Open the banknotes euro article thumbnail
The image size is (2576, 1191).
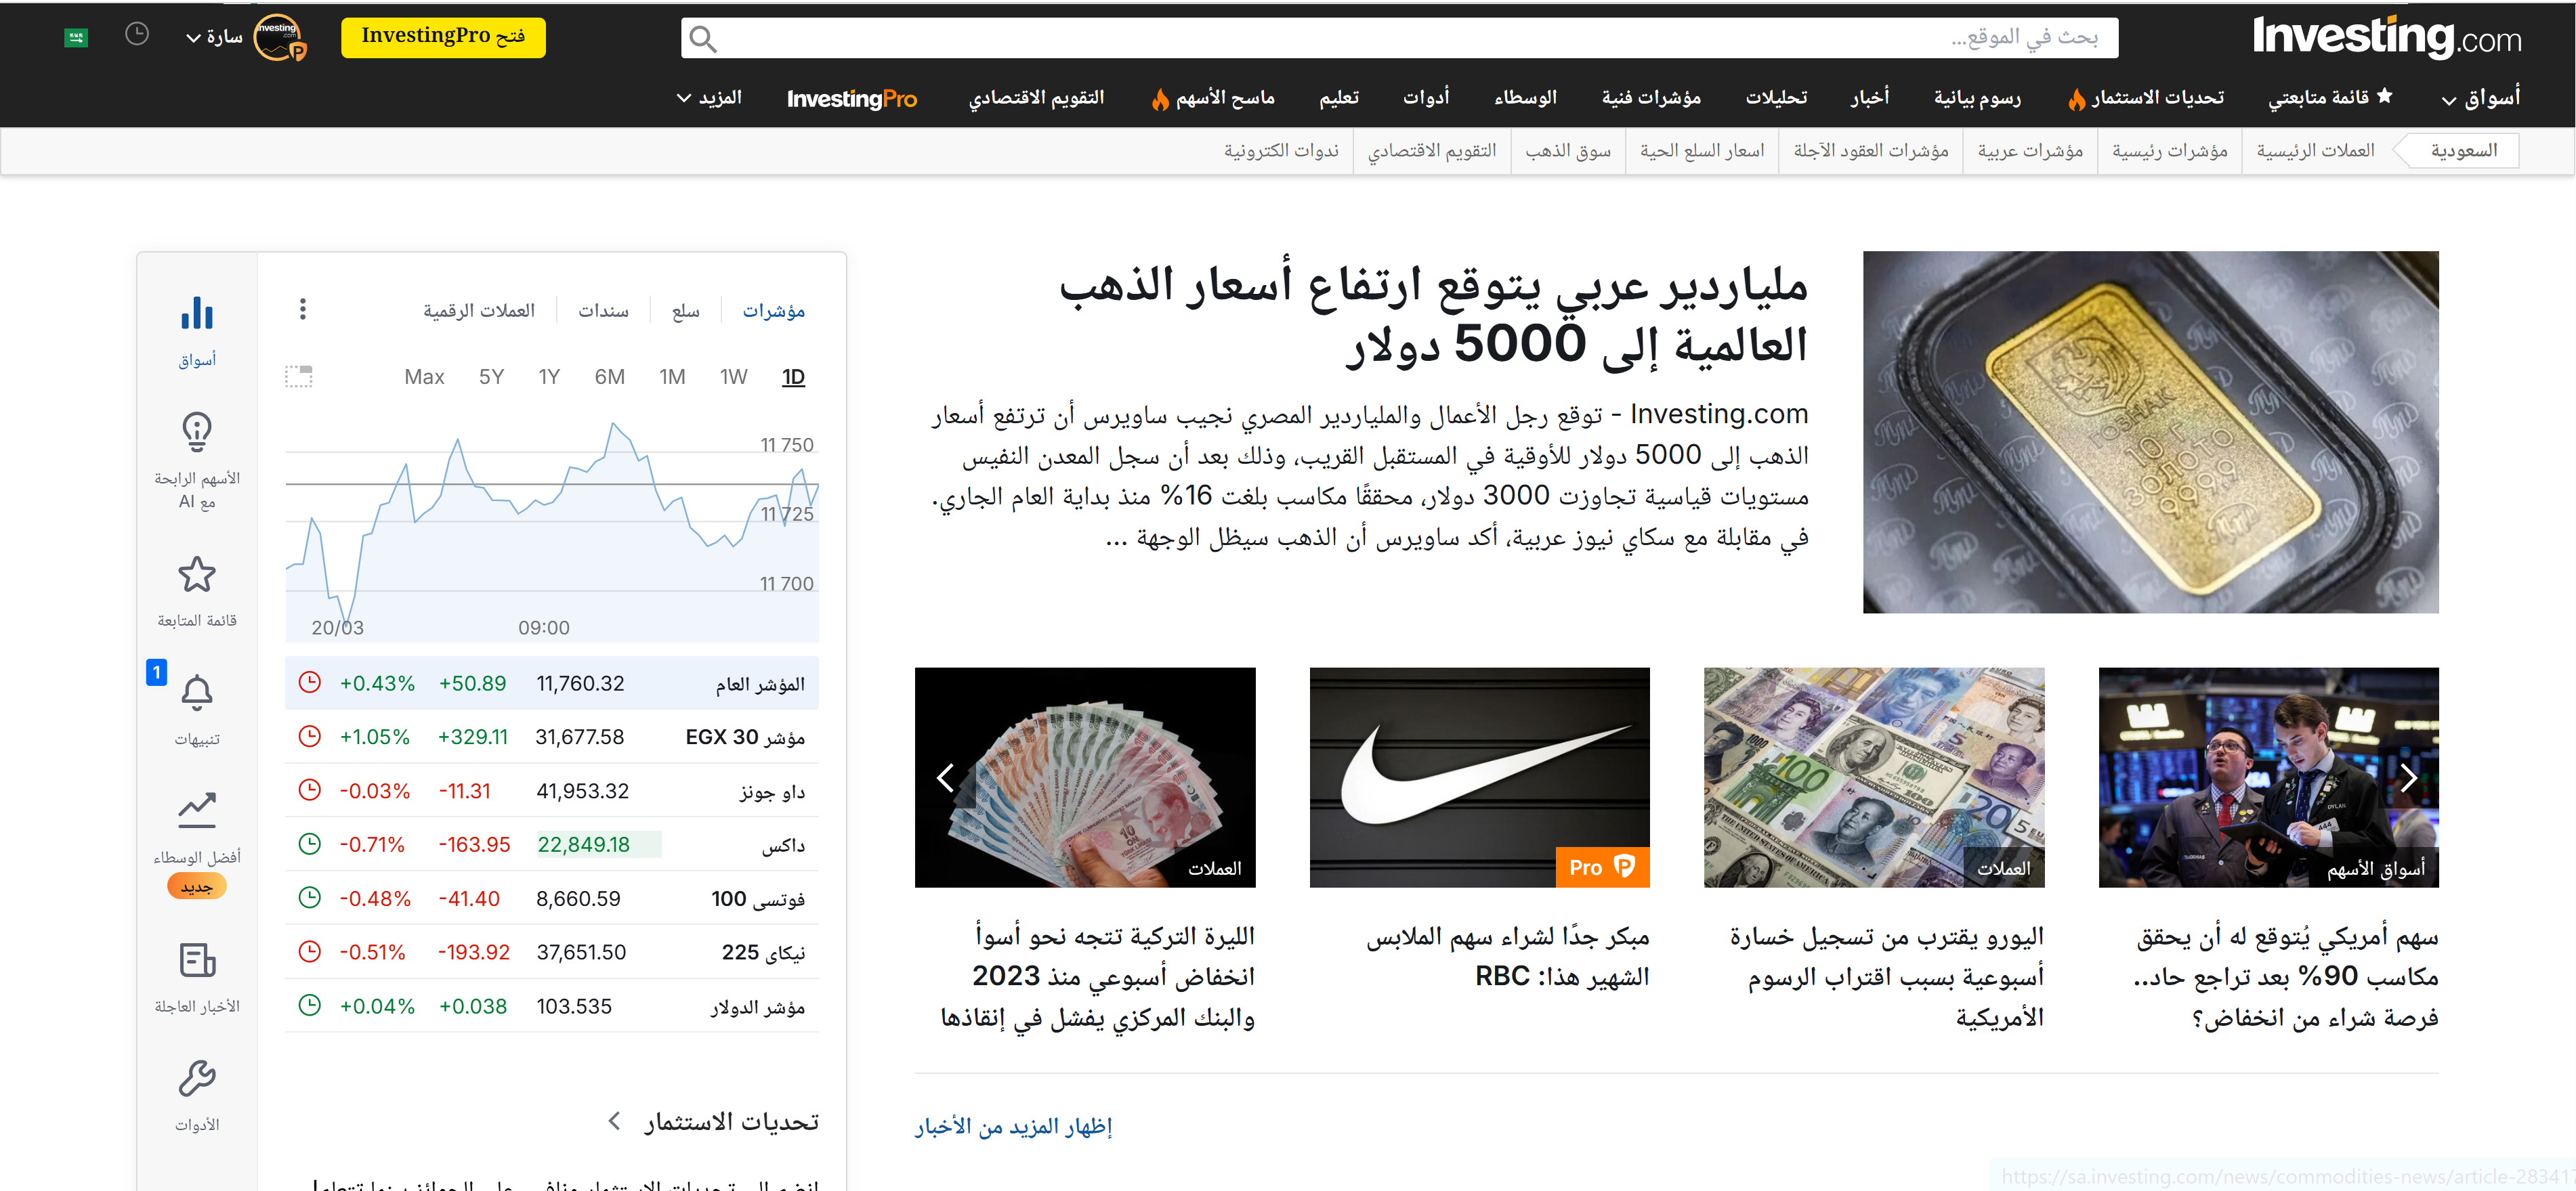pos(1874,777)
